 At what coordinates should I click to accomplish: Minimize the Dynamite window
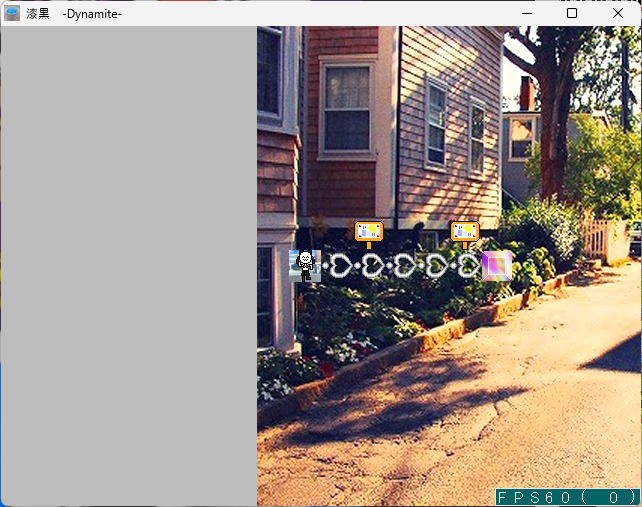[527, 14]
